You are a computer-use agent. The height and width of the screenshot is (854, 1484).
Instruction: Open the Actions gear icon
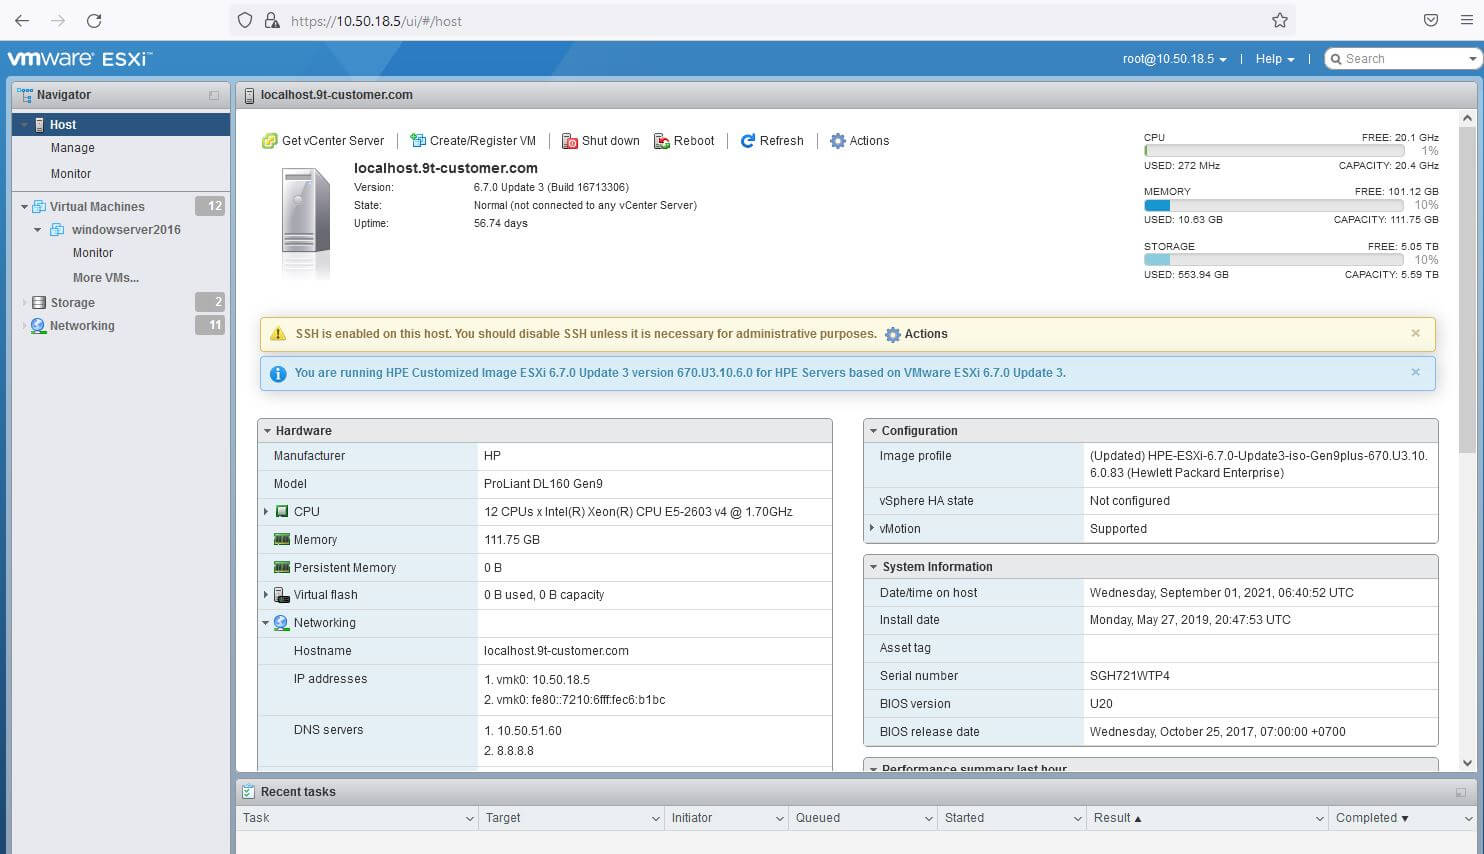[x=837, y=140]
